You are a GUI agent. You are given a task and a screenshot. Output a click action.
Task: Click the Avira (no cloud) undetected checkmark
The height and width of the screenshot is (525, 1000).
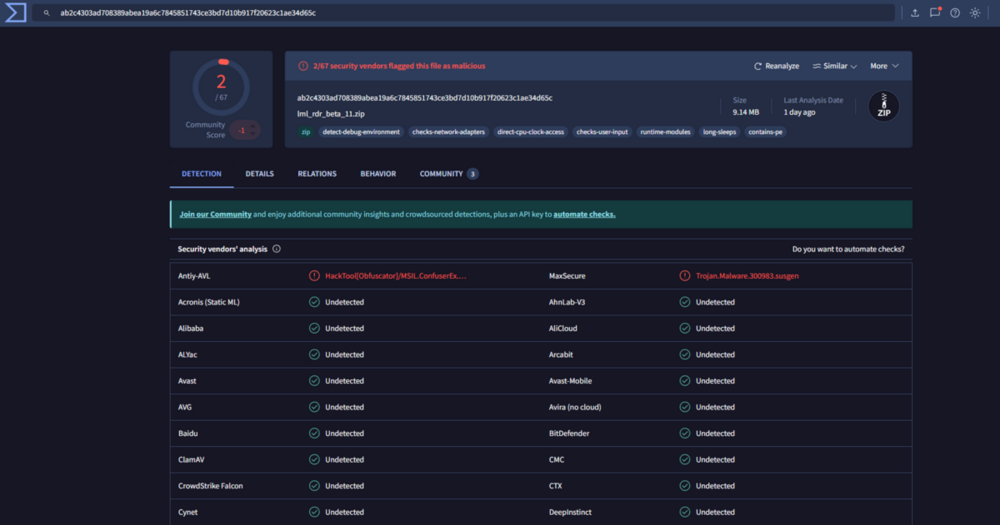(684, 406)
